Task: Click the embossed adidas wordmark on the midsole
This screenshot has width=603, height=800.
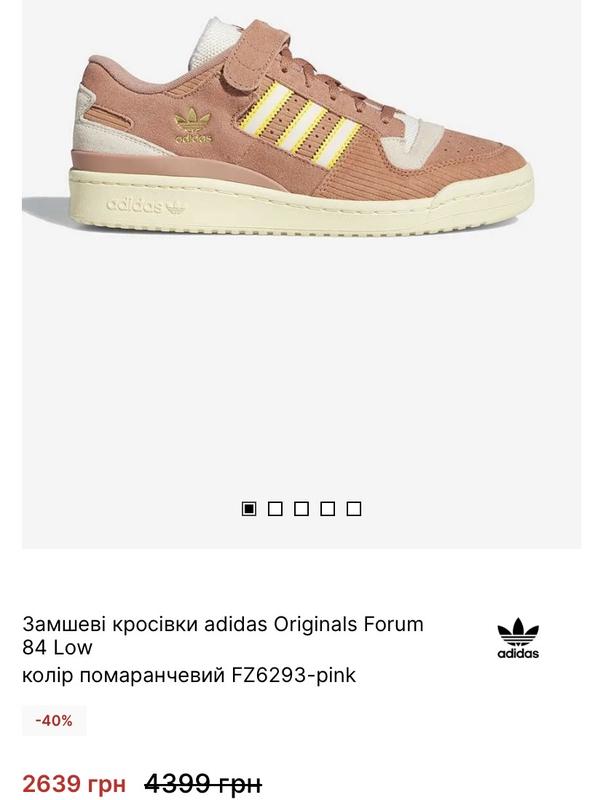Action: pyautogui.click(x=146, y=206)
